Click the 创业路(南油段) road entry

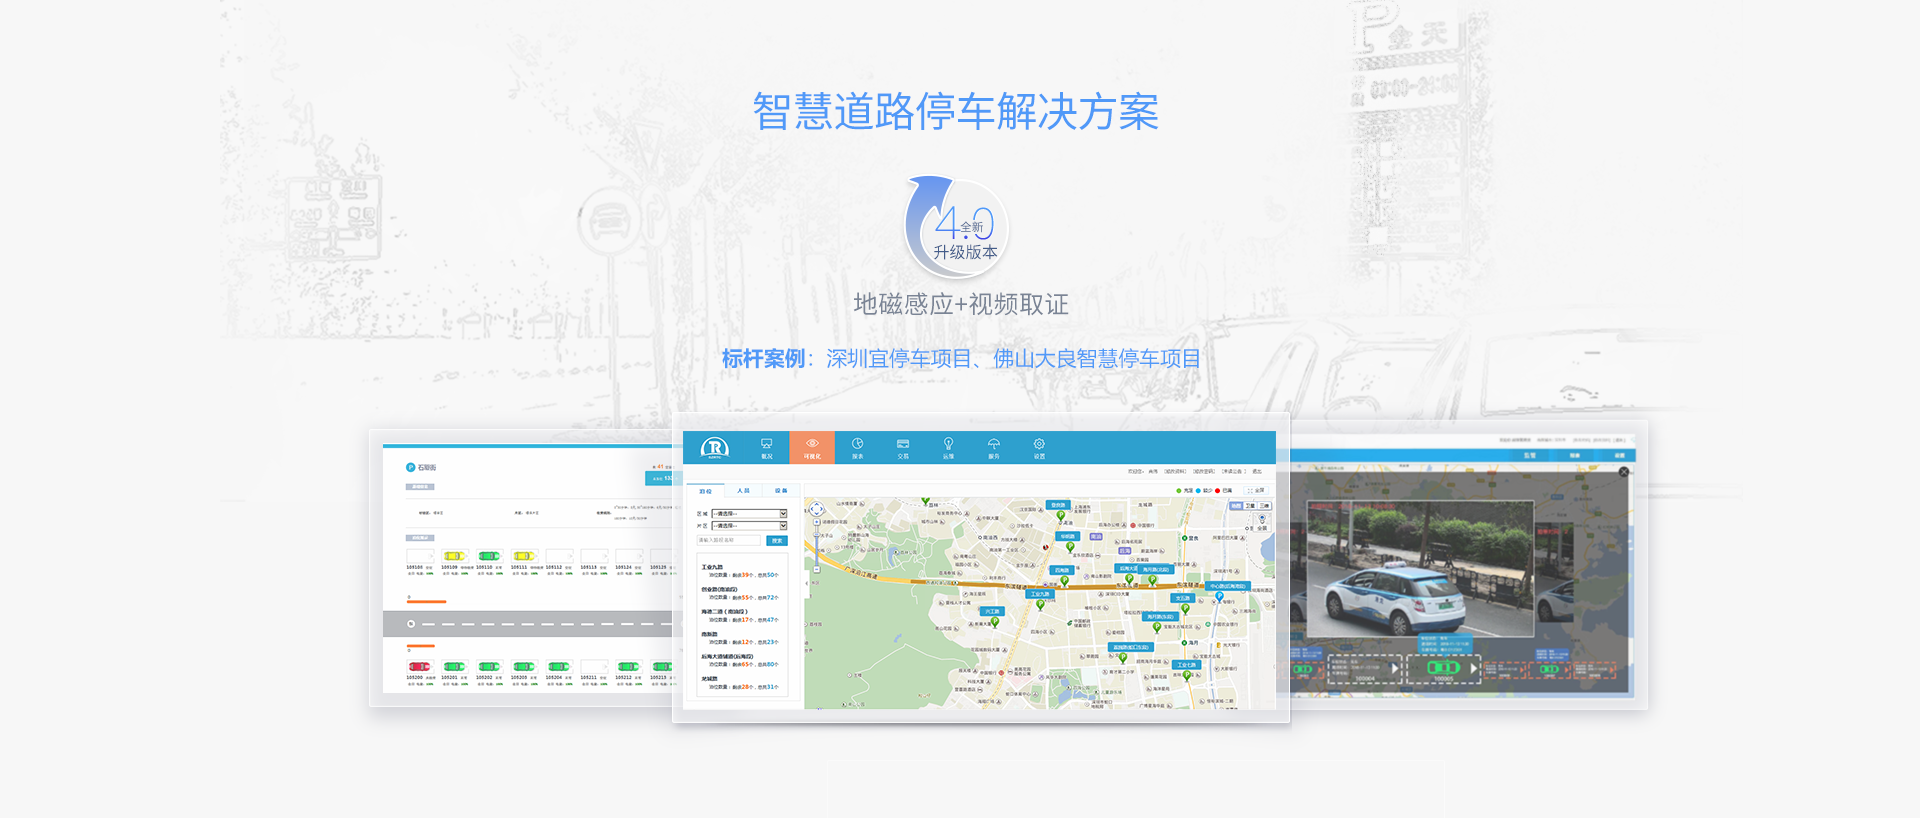pos(719,589)
